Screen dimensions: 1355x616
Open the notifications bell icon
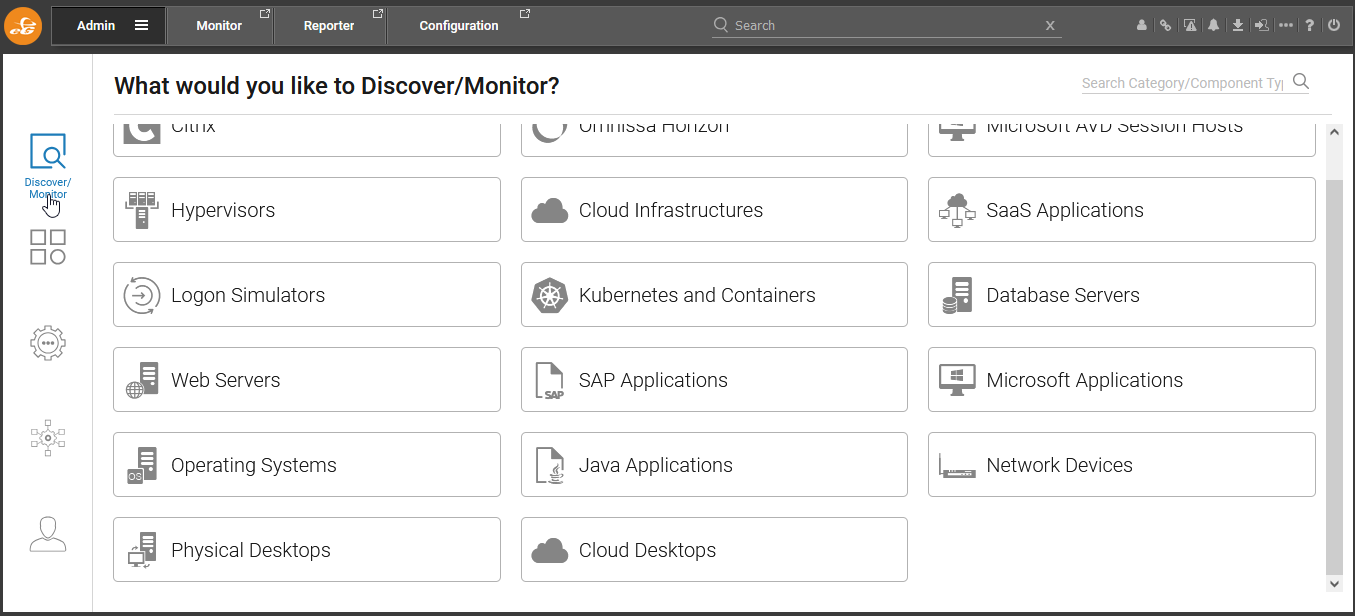pos(1214,26)
